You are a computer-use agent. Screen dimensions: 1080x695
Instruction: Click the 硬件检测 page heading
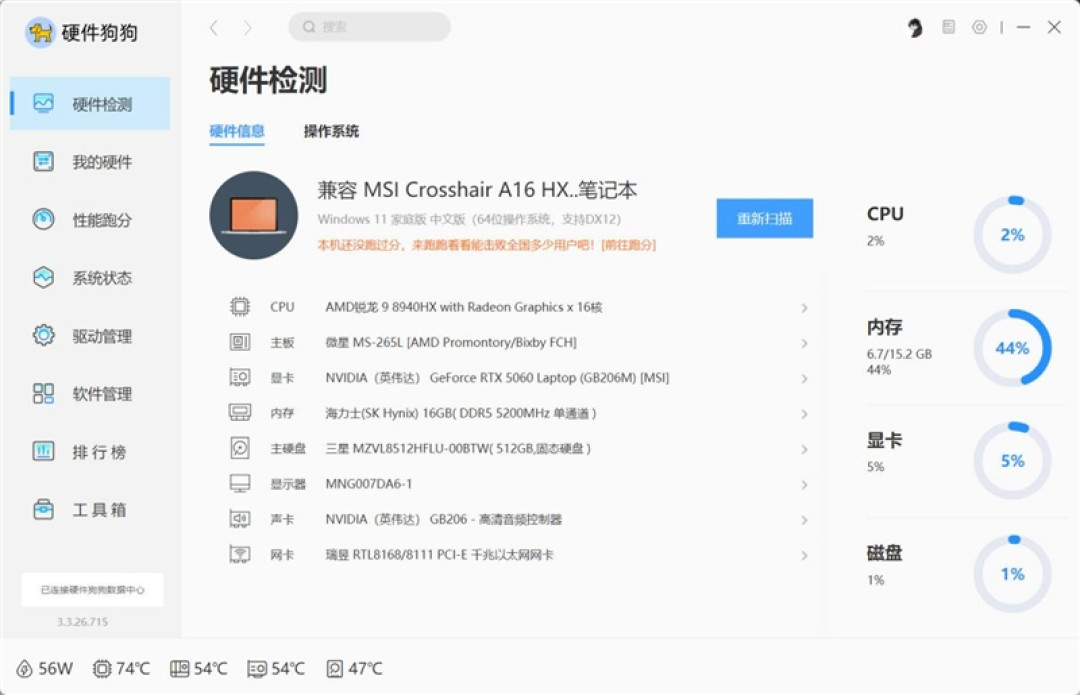[268, 80]
